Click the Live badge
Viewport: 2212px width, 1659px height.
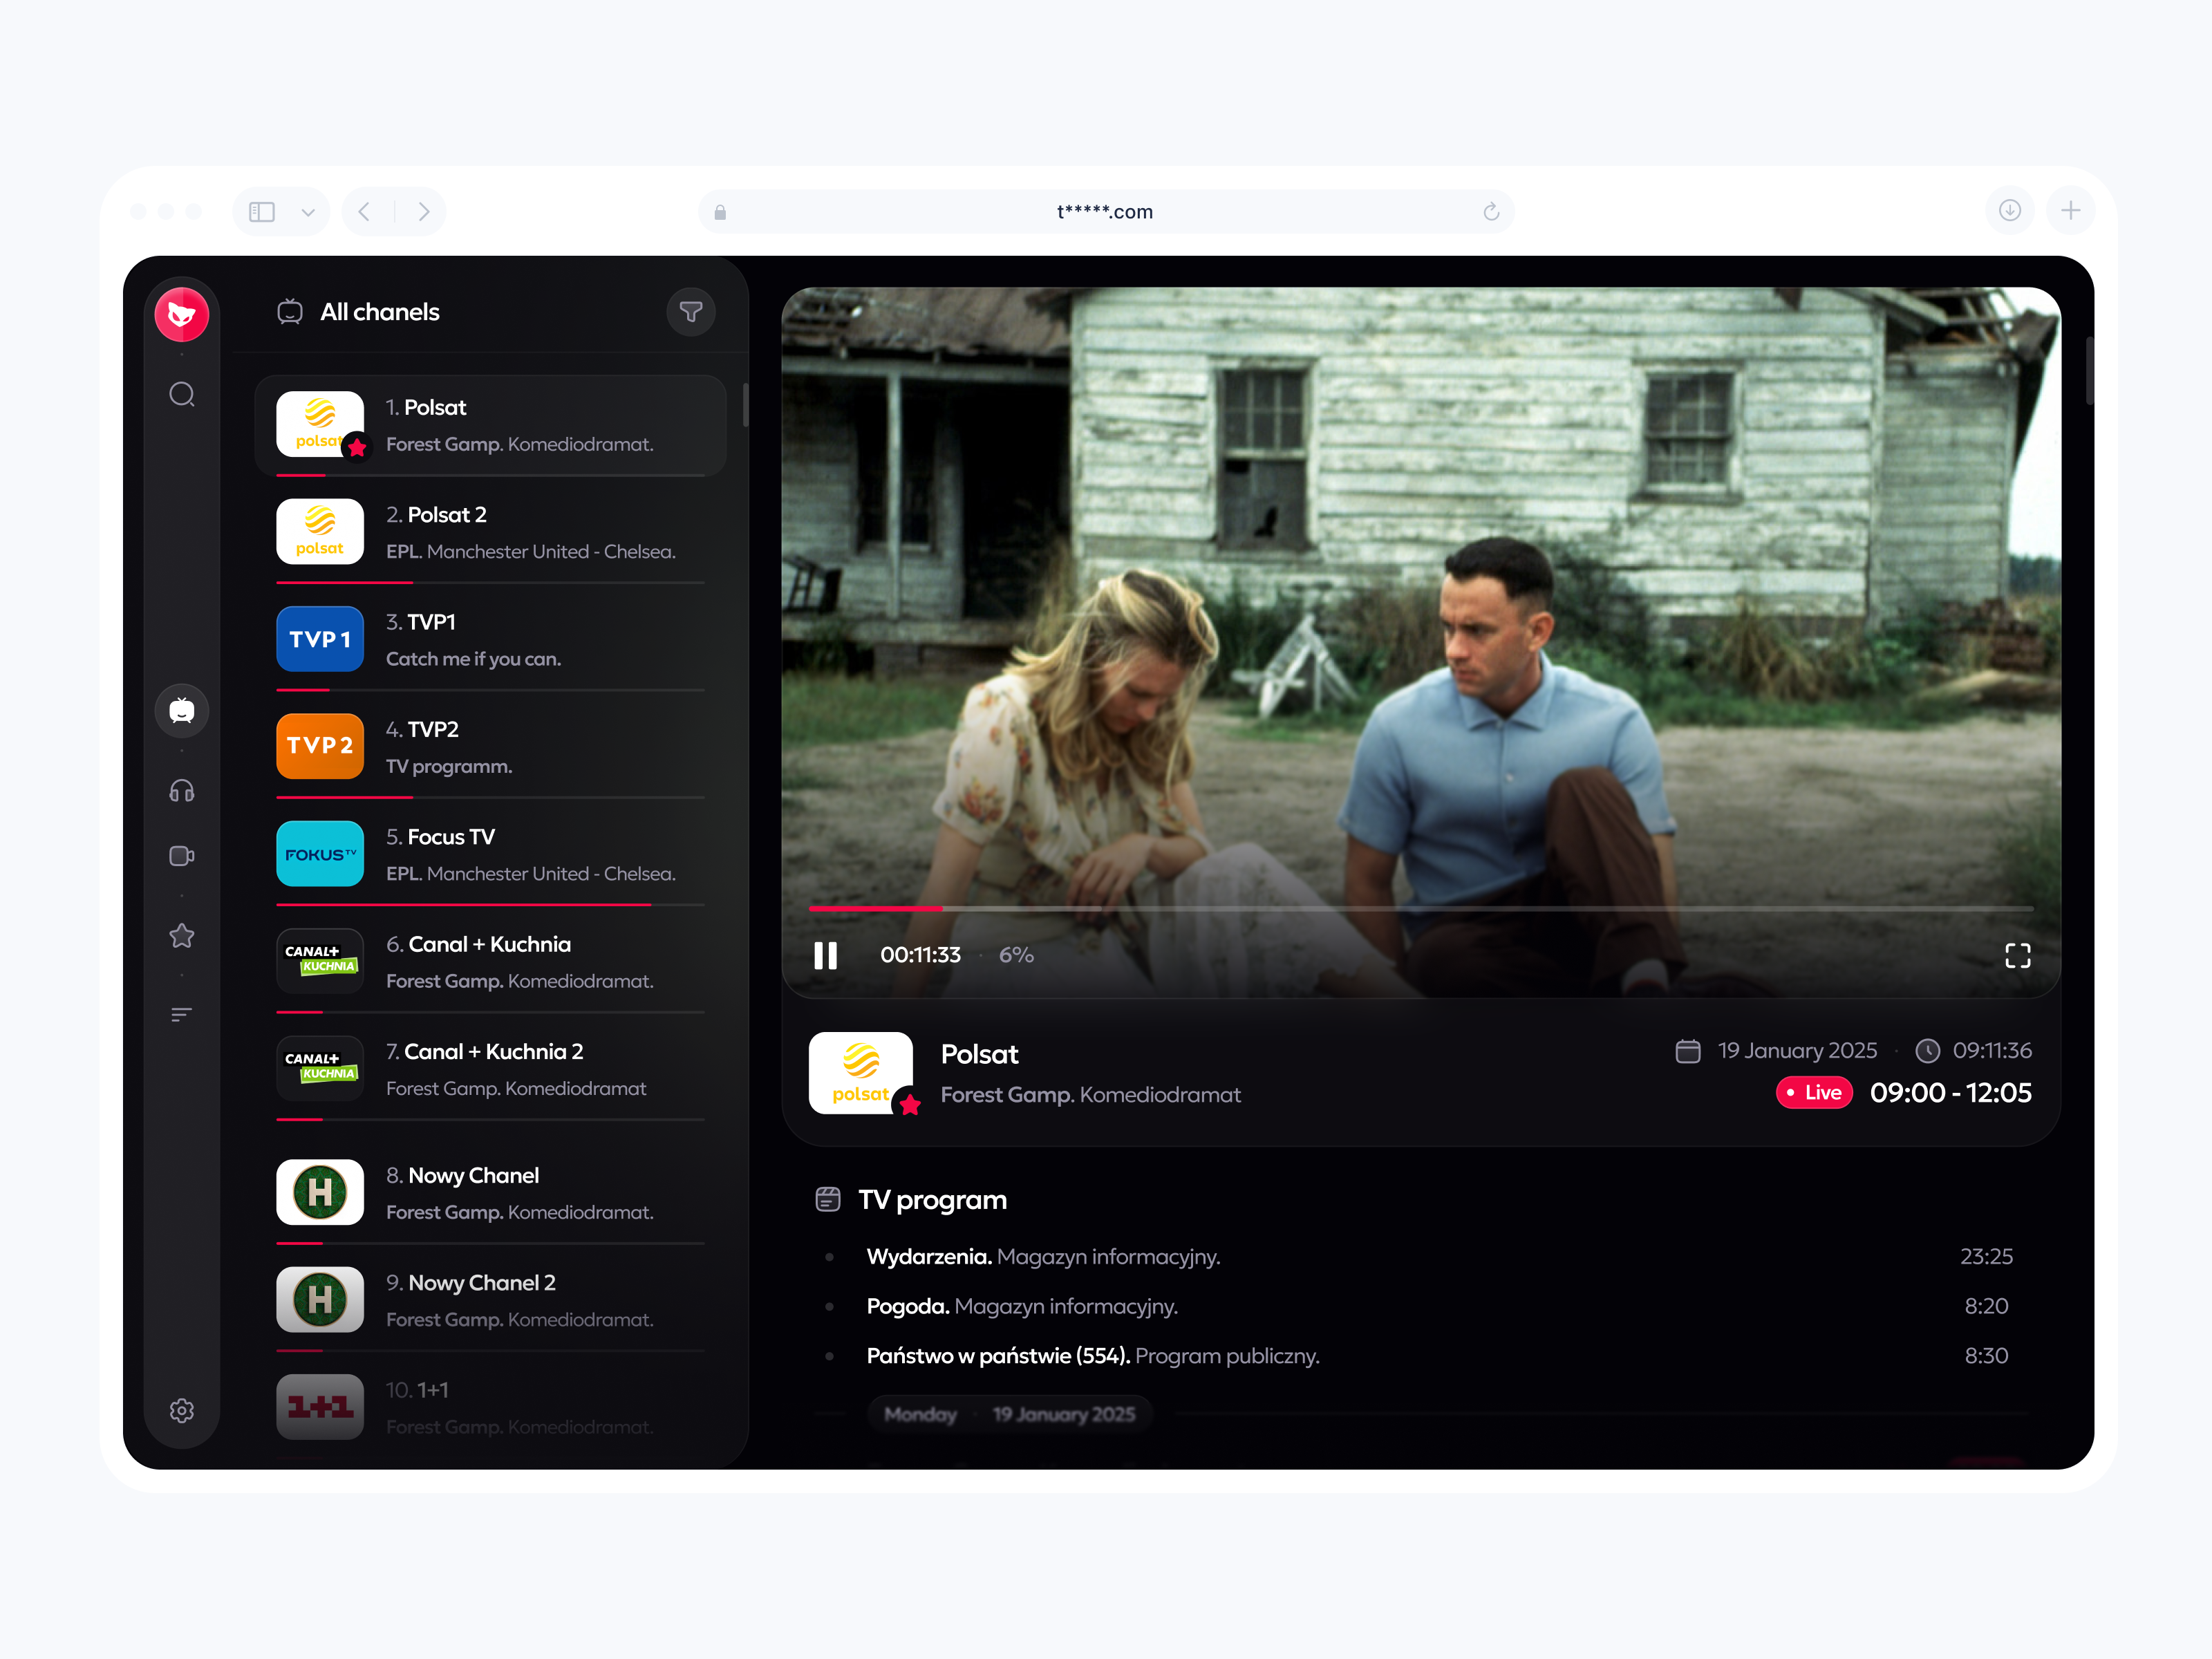pyautogui.click(x=1814, y=1092)
